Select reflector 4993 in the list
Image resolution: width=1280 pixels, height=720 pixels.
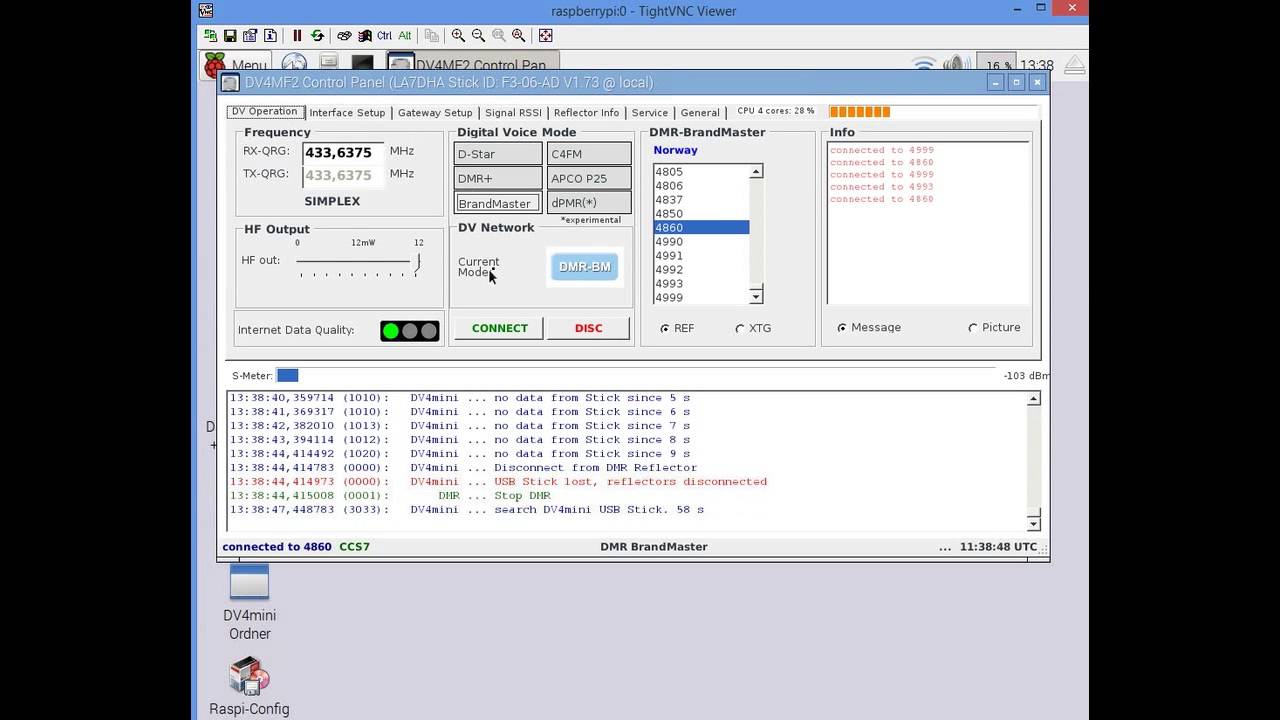(x=701, y=284)
